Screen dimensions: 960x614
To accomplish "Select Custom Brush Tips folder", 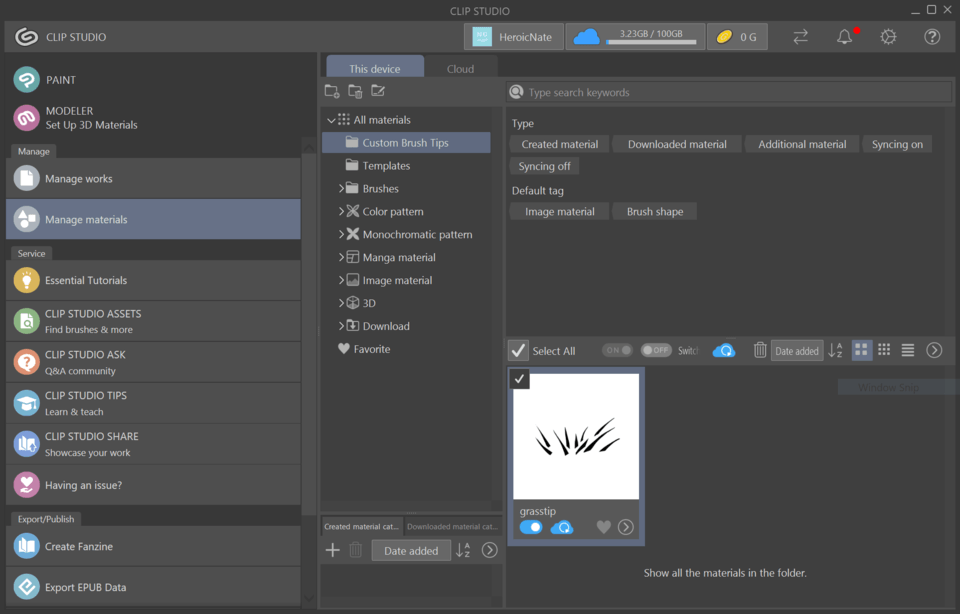I will pyautogui.click(x=406, y=143).
